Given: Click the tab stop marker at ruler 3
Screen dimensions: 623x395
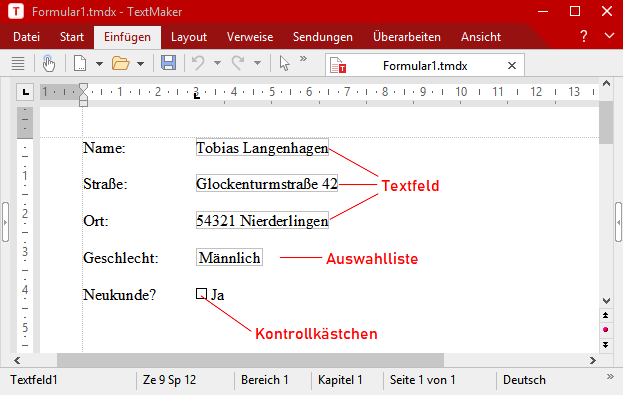Looking at the screenshot, I should point(196,96).
